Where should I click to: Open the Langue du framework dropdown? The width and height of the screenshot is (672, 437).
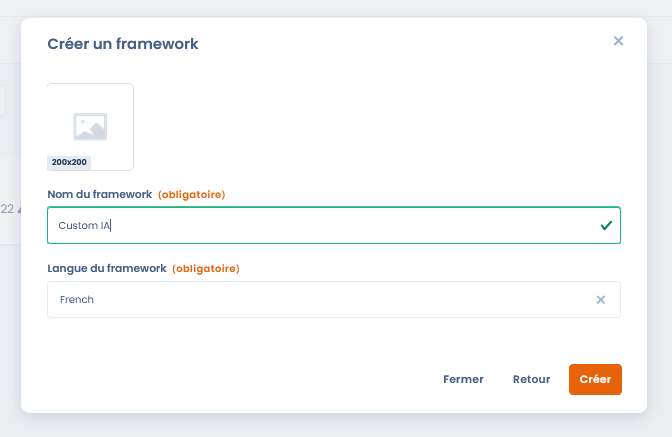[x=320, y=300]
